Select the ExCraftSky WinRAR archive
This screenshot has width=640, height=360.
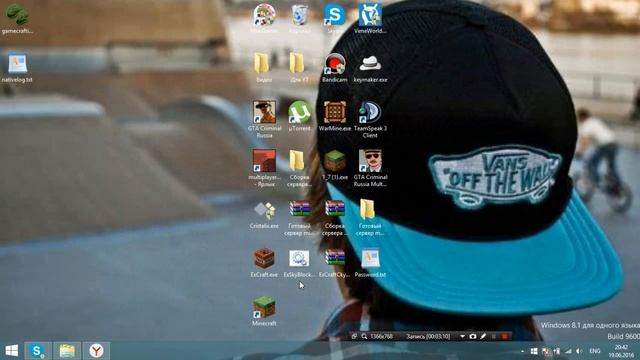335,258
